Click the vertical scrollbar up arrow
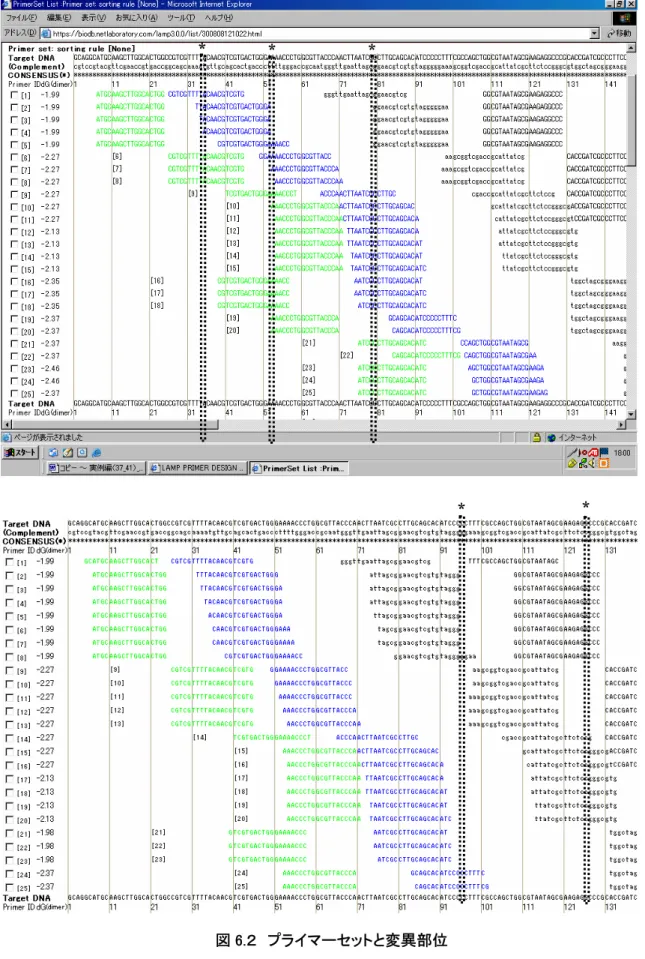 [632, 47]
